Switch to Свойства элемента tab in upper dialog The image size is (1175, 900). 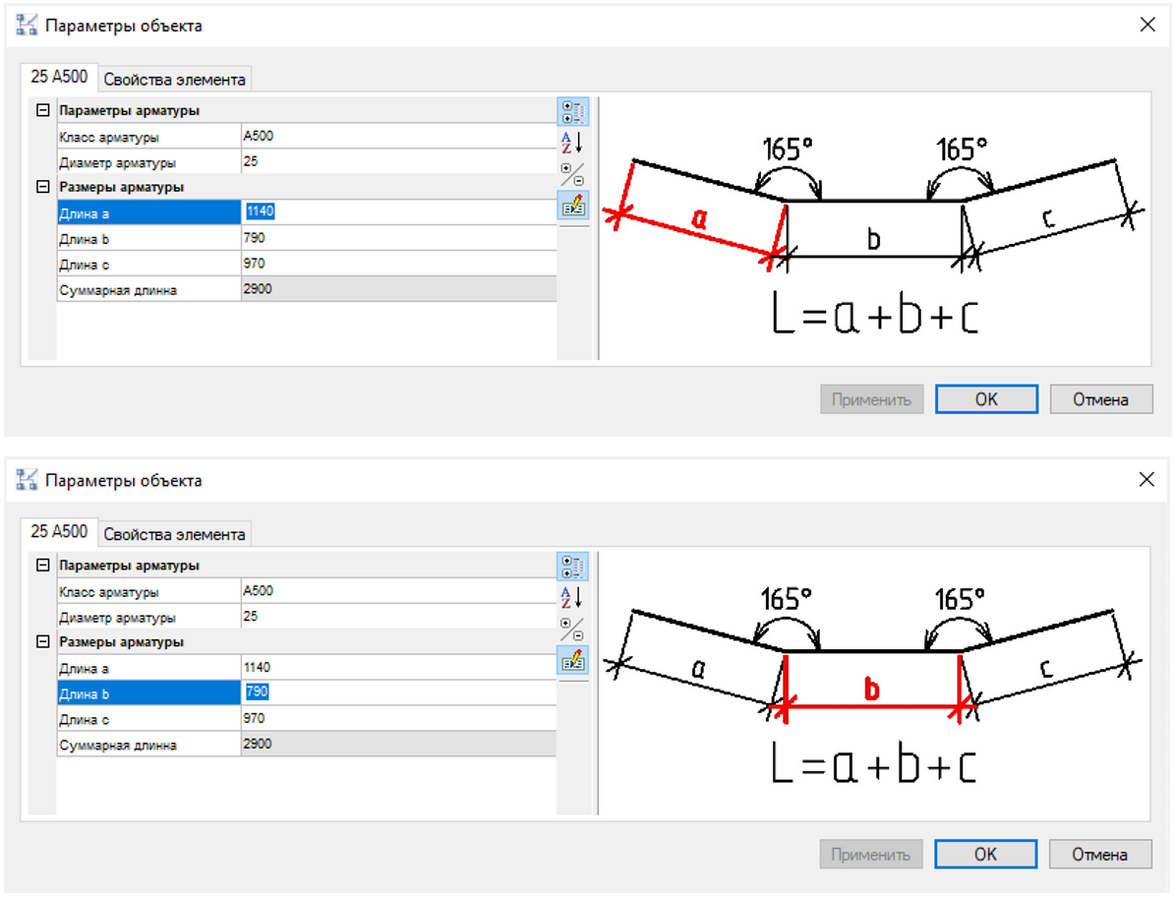(175, 79)
